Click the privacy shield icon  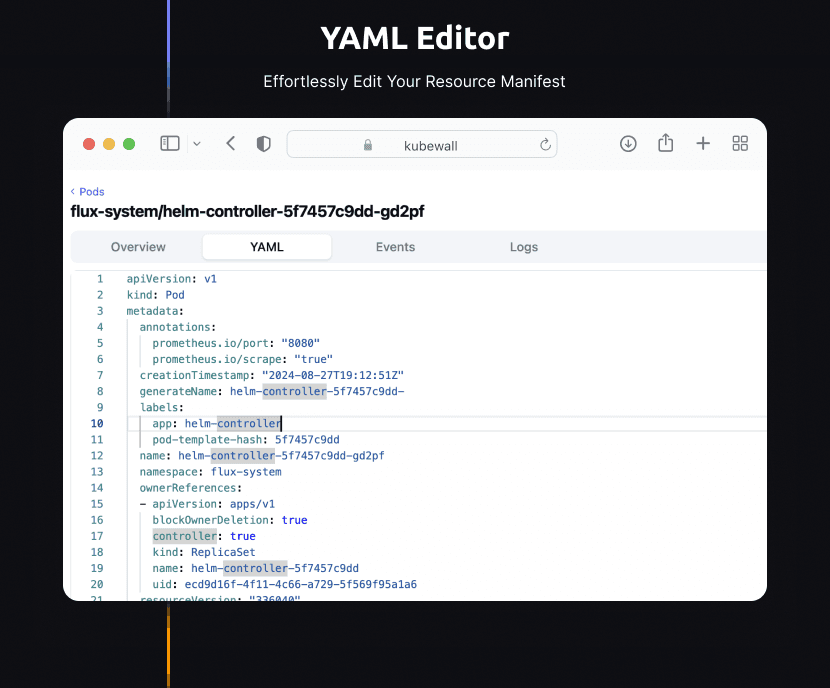point(264,144)
